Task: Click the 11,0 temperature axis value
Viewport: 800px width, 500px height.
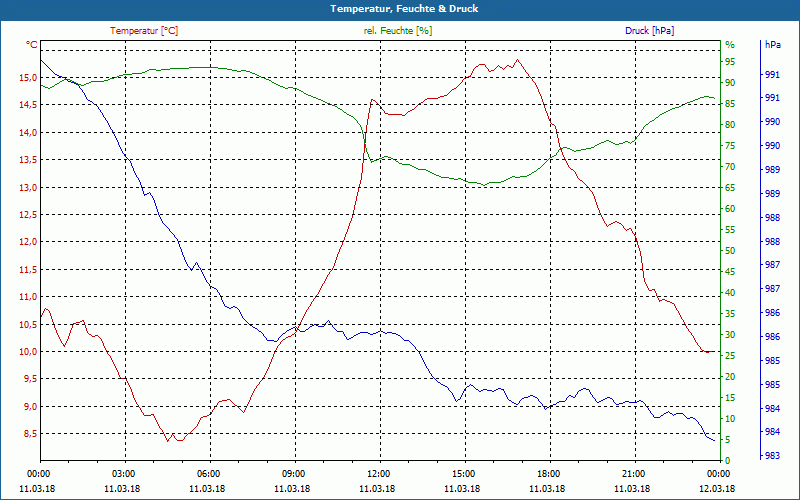Action: coord(28,296)
